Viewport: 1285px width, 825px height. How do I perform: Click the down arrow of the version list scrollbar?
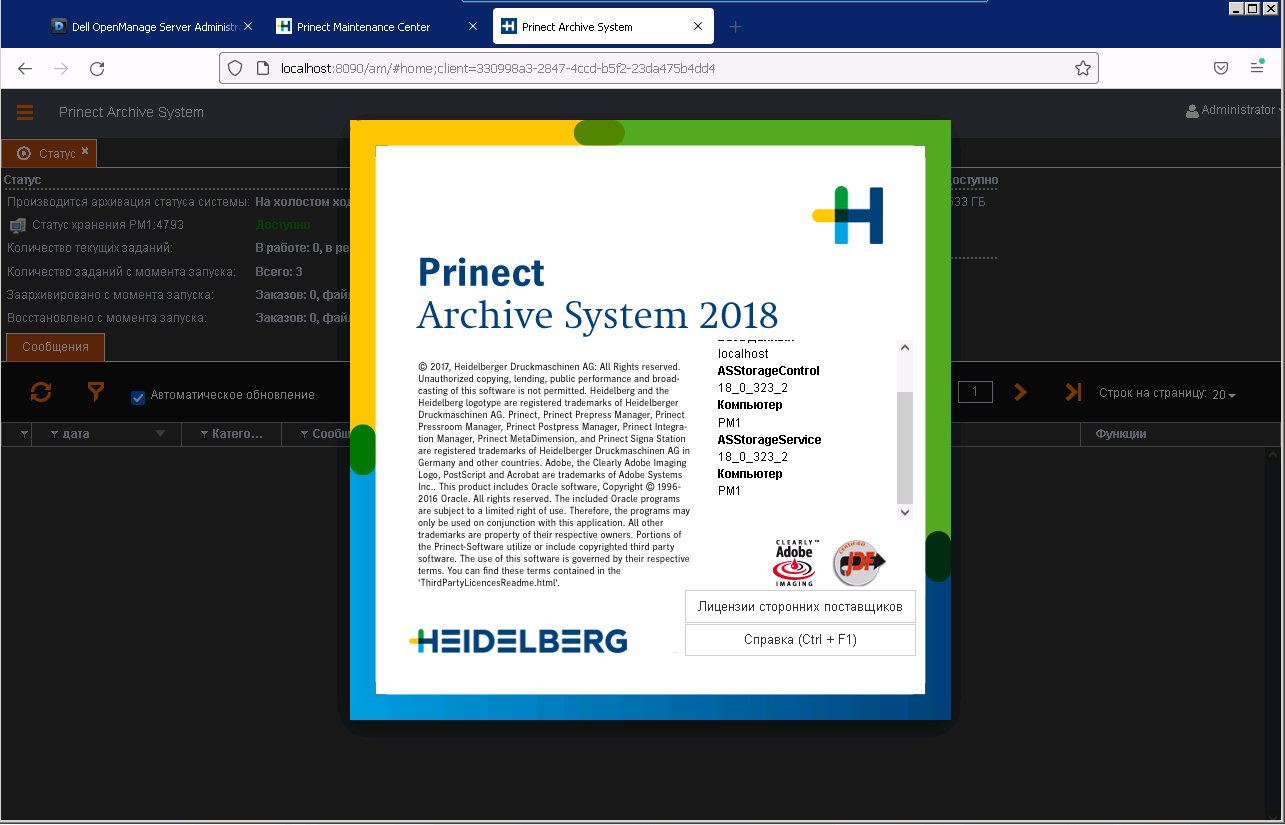click(905, 512)
